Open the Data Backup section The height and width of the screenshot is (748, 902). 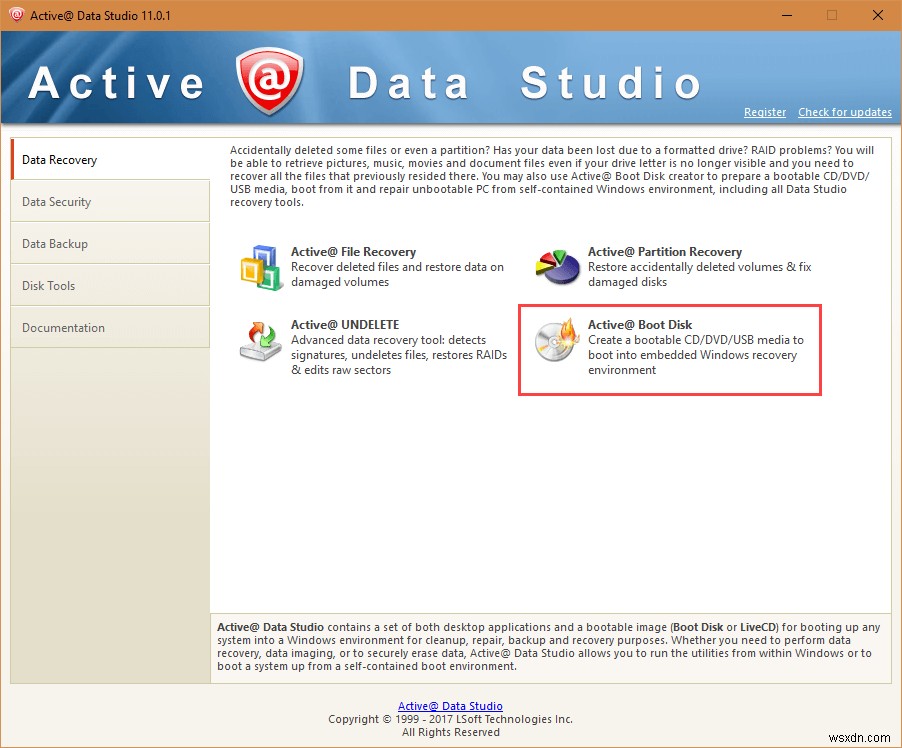53,243
